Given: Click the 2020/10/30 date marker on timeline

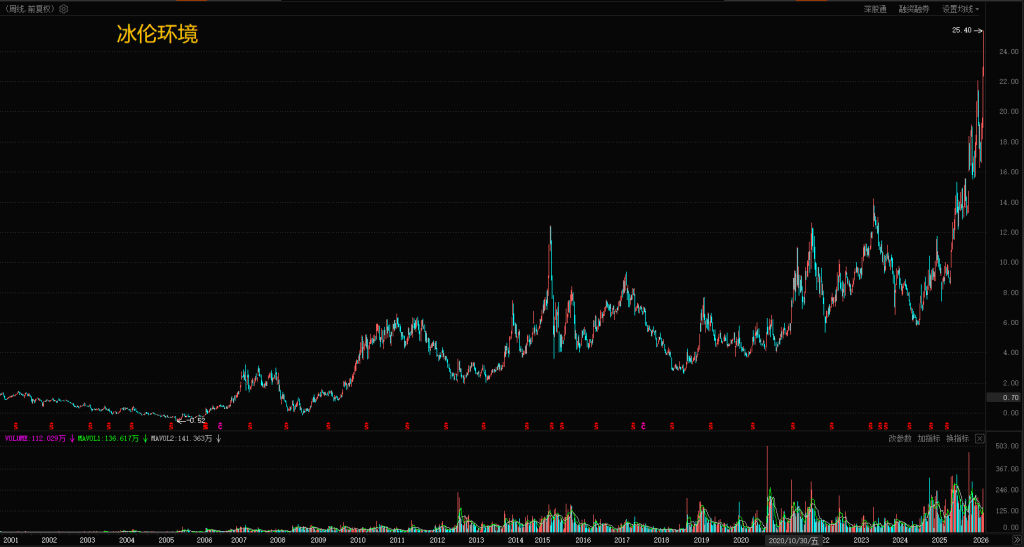Looking at the screenshot, I should tap(793, 540).
